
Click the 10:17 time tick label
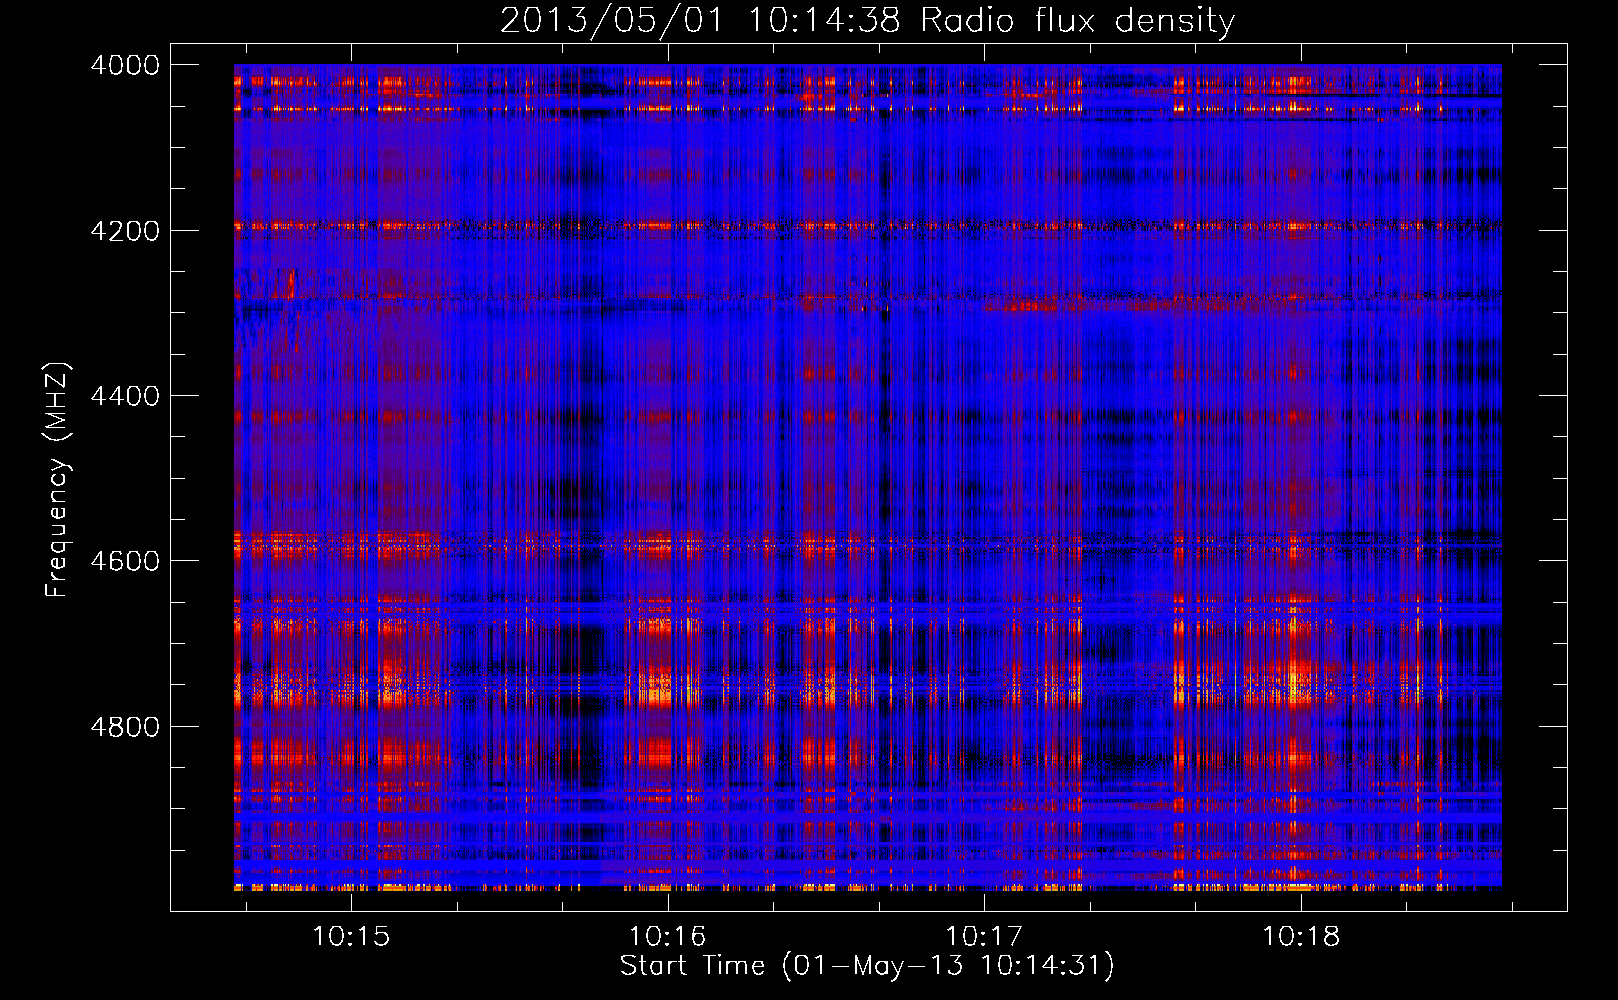984,936
